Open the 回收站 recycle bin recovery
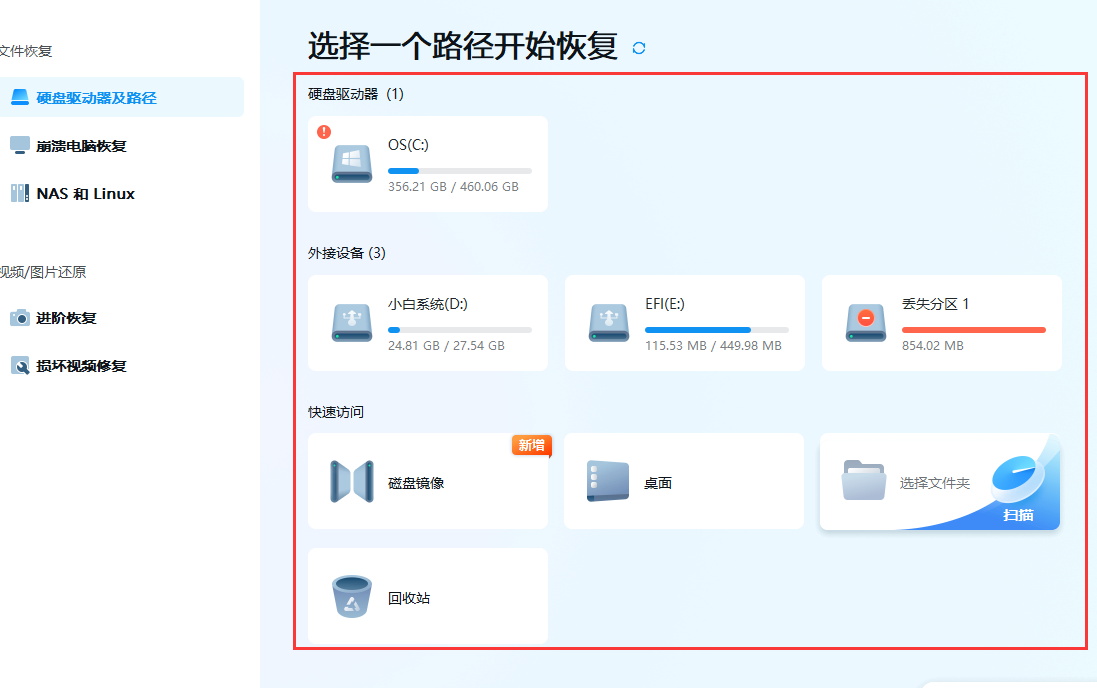This screenshot has height=688, width=1097. coord(349,595)
